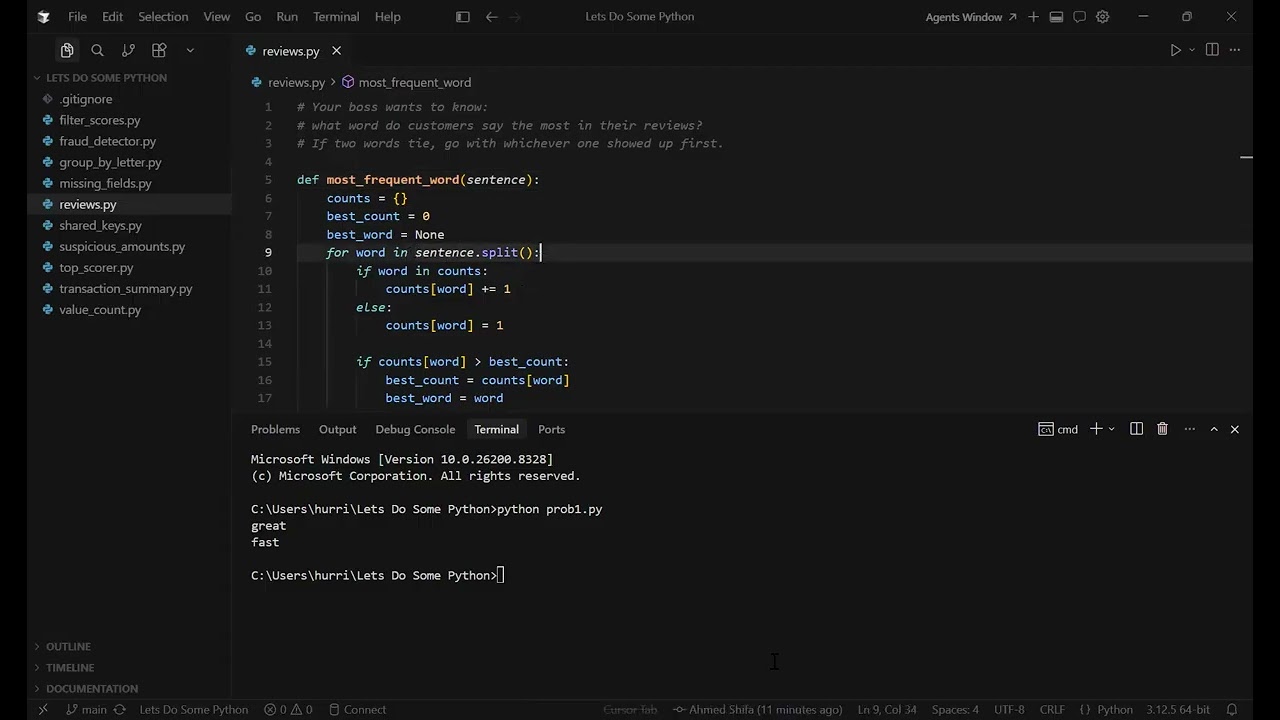Split the terminal pane

(1136, 429)
